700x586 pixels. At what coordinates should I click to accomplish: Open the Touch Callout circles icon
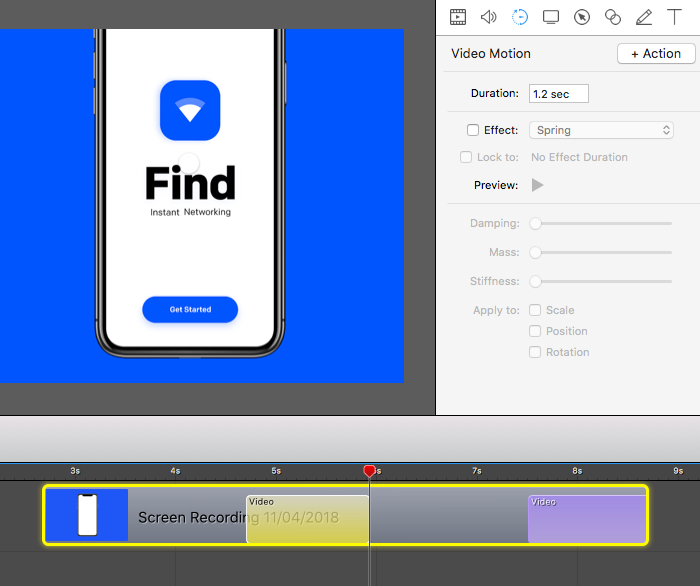(612, 17)
